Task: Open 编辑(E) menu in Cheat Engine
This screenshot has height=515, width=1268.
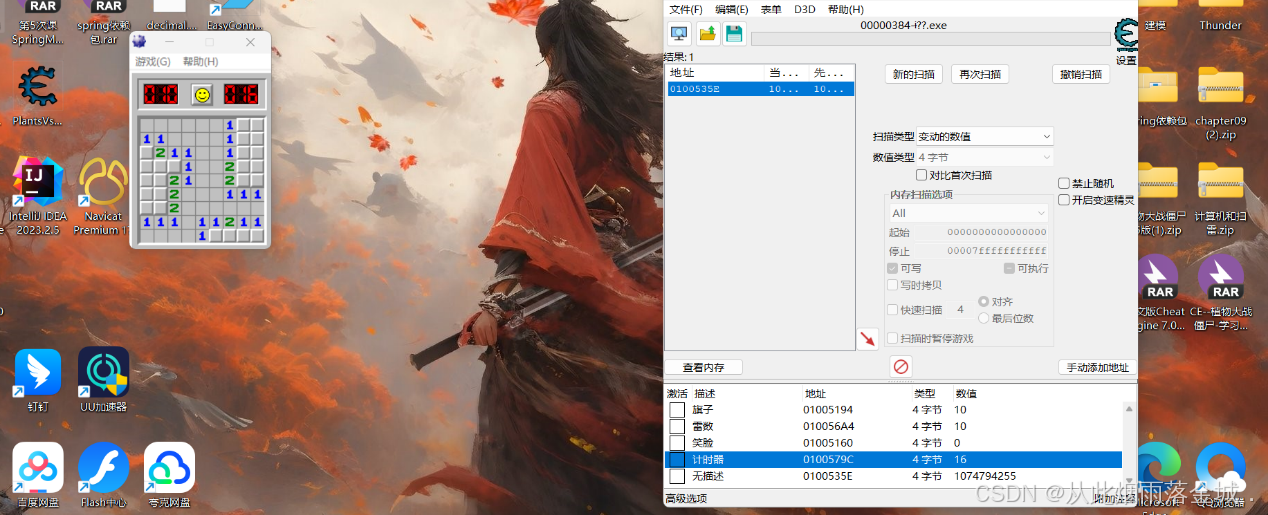Action: point(731,9)
